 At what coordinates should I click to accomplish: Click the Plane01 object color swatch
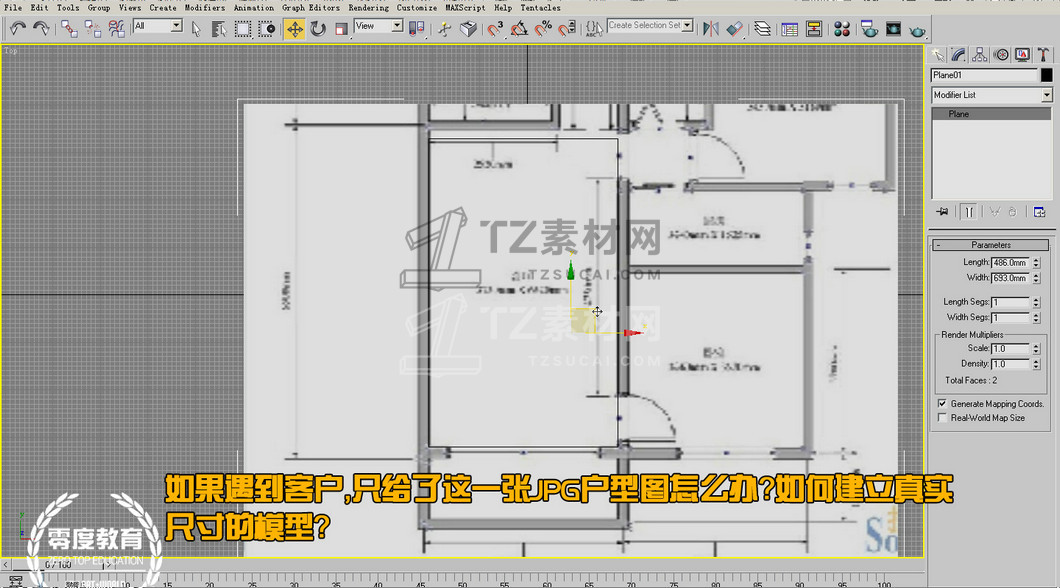[x=1046, y=75]
